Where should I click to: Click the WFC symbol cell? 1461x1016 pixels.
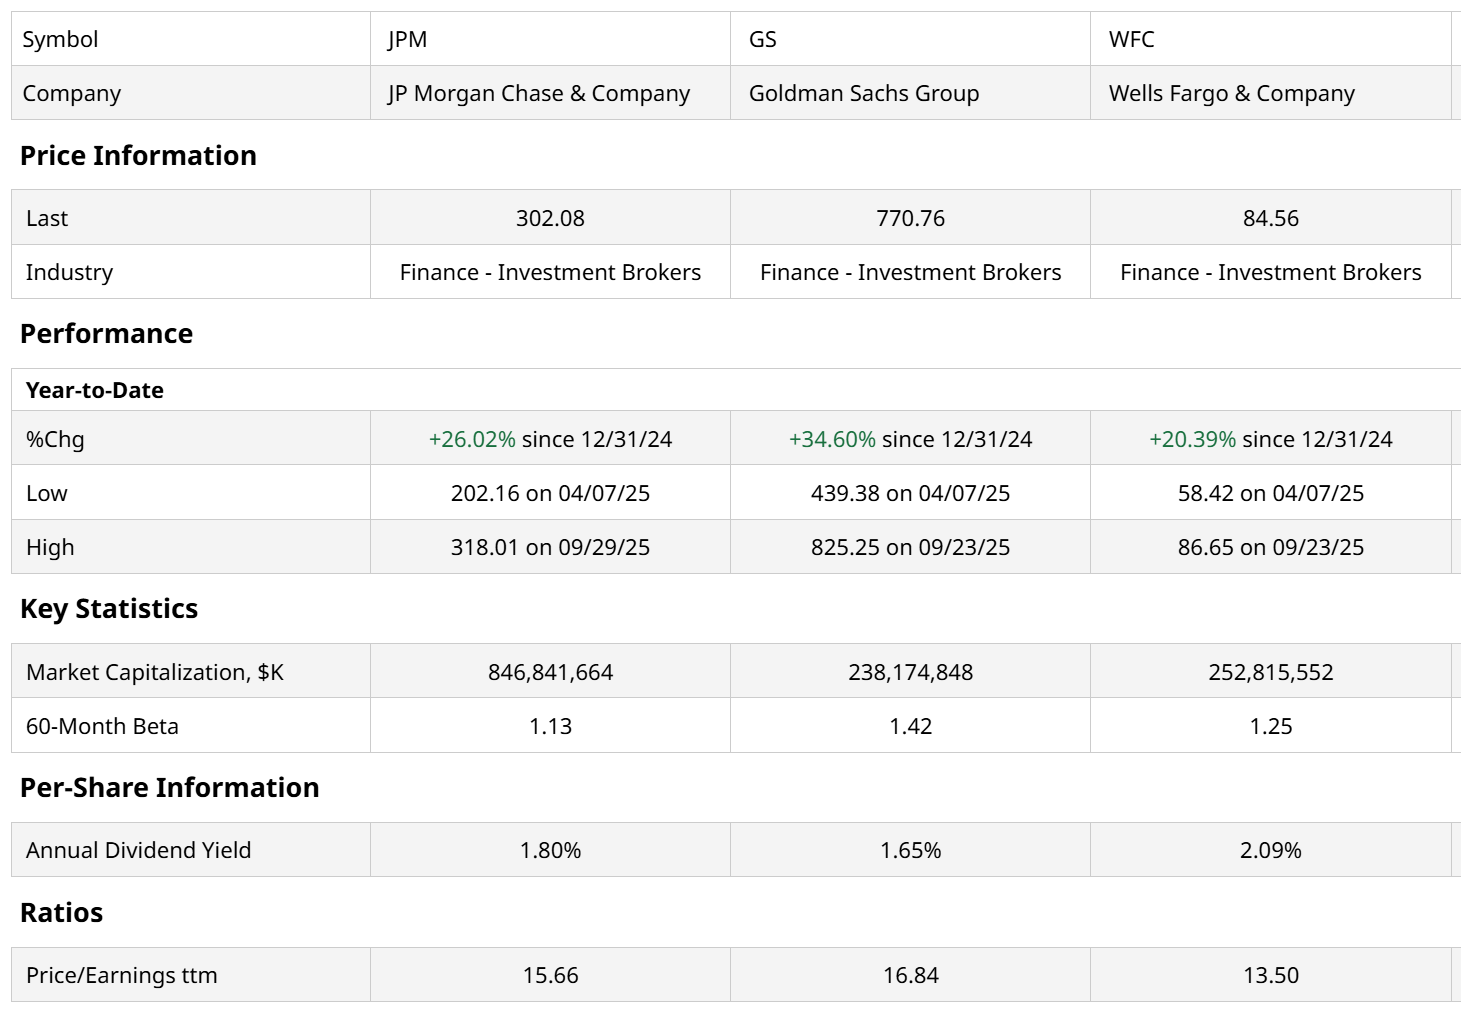click(x=1131, y=39)
